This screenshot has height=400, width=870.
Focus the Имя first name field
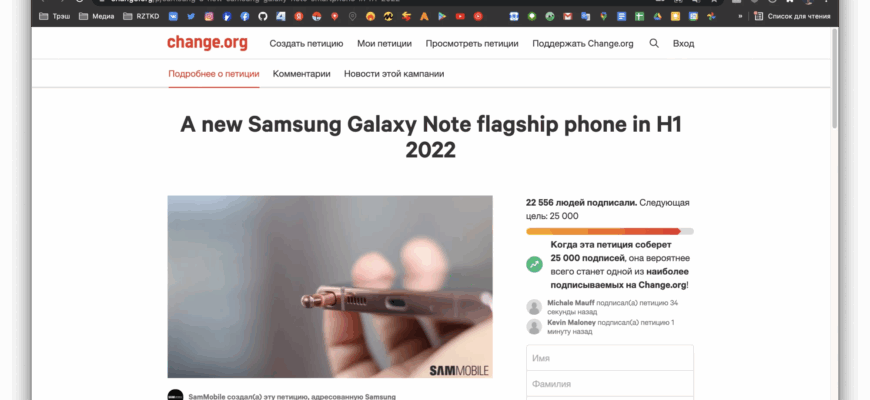(x=610, y=358)
